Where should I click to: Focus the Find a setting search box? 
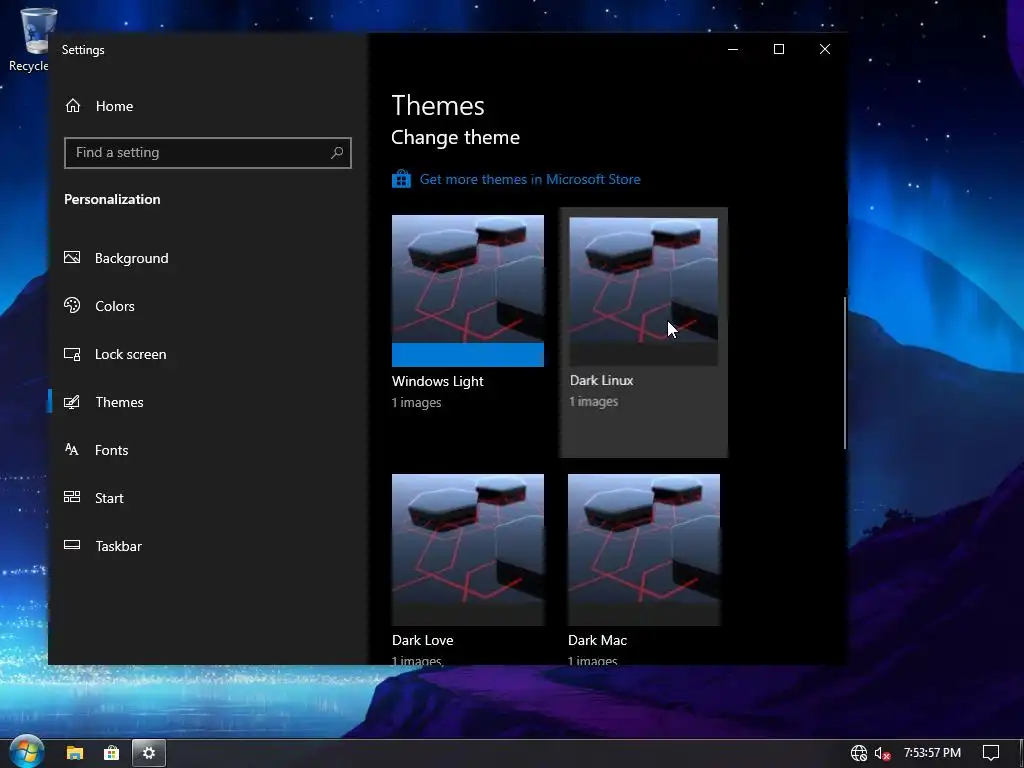click(x=208, y=153)
